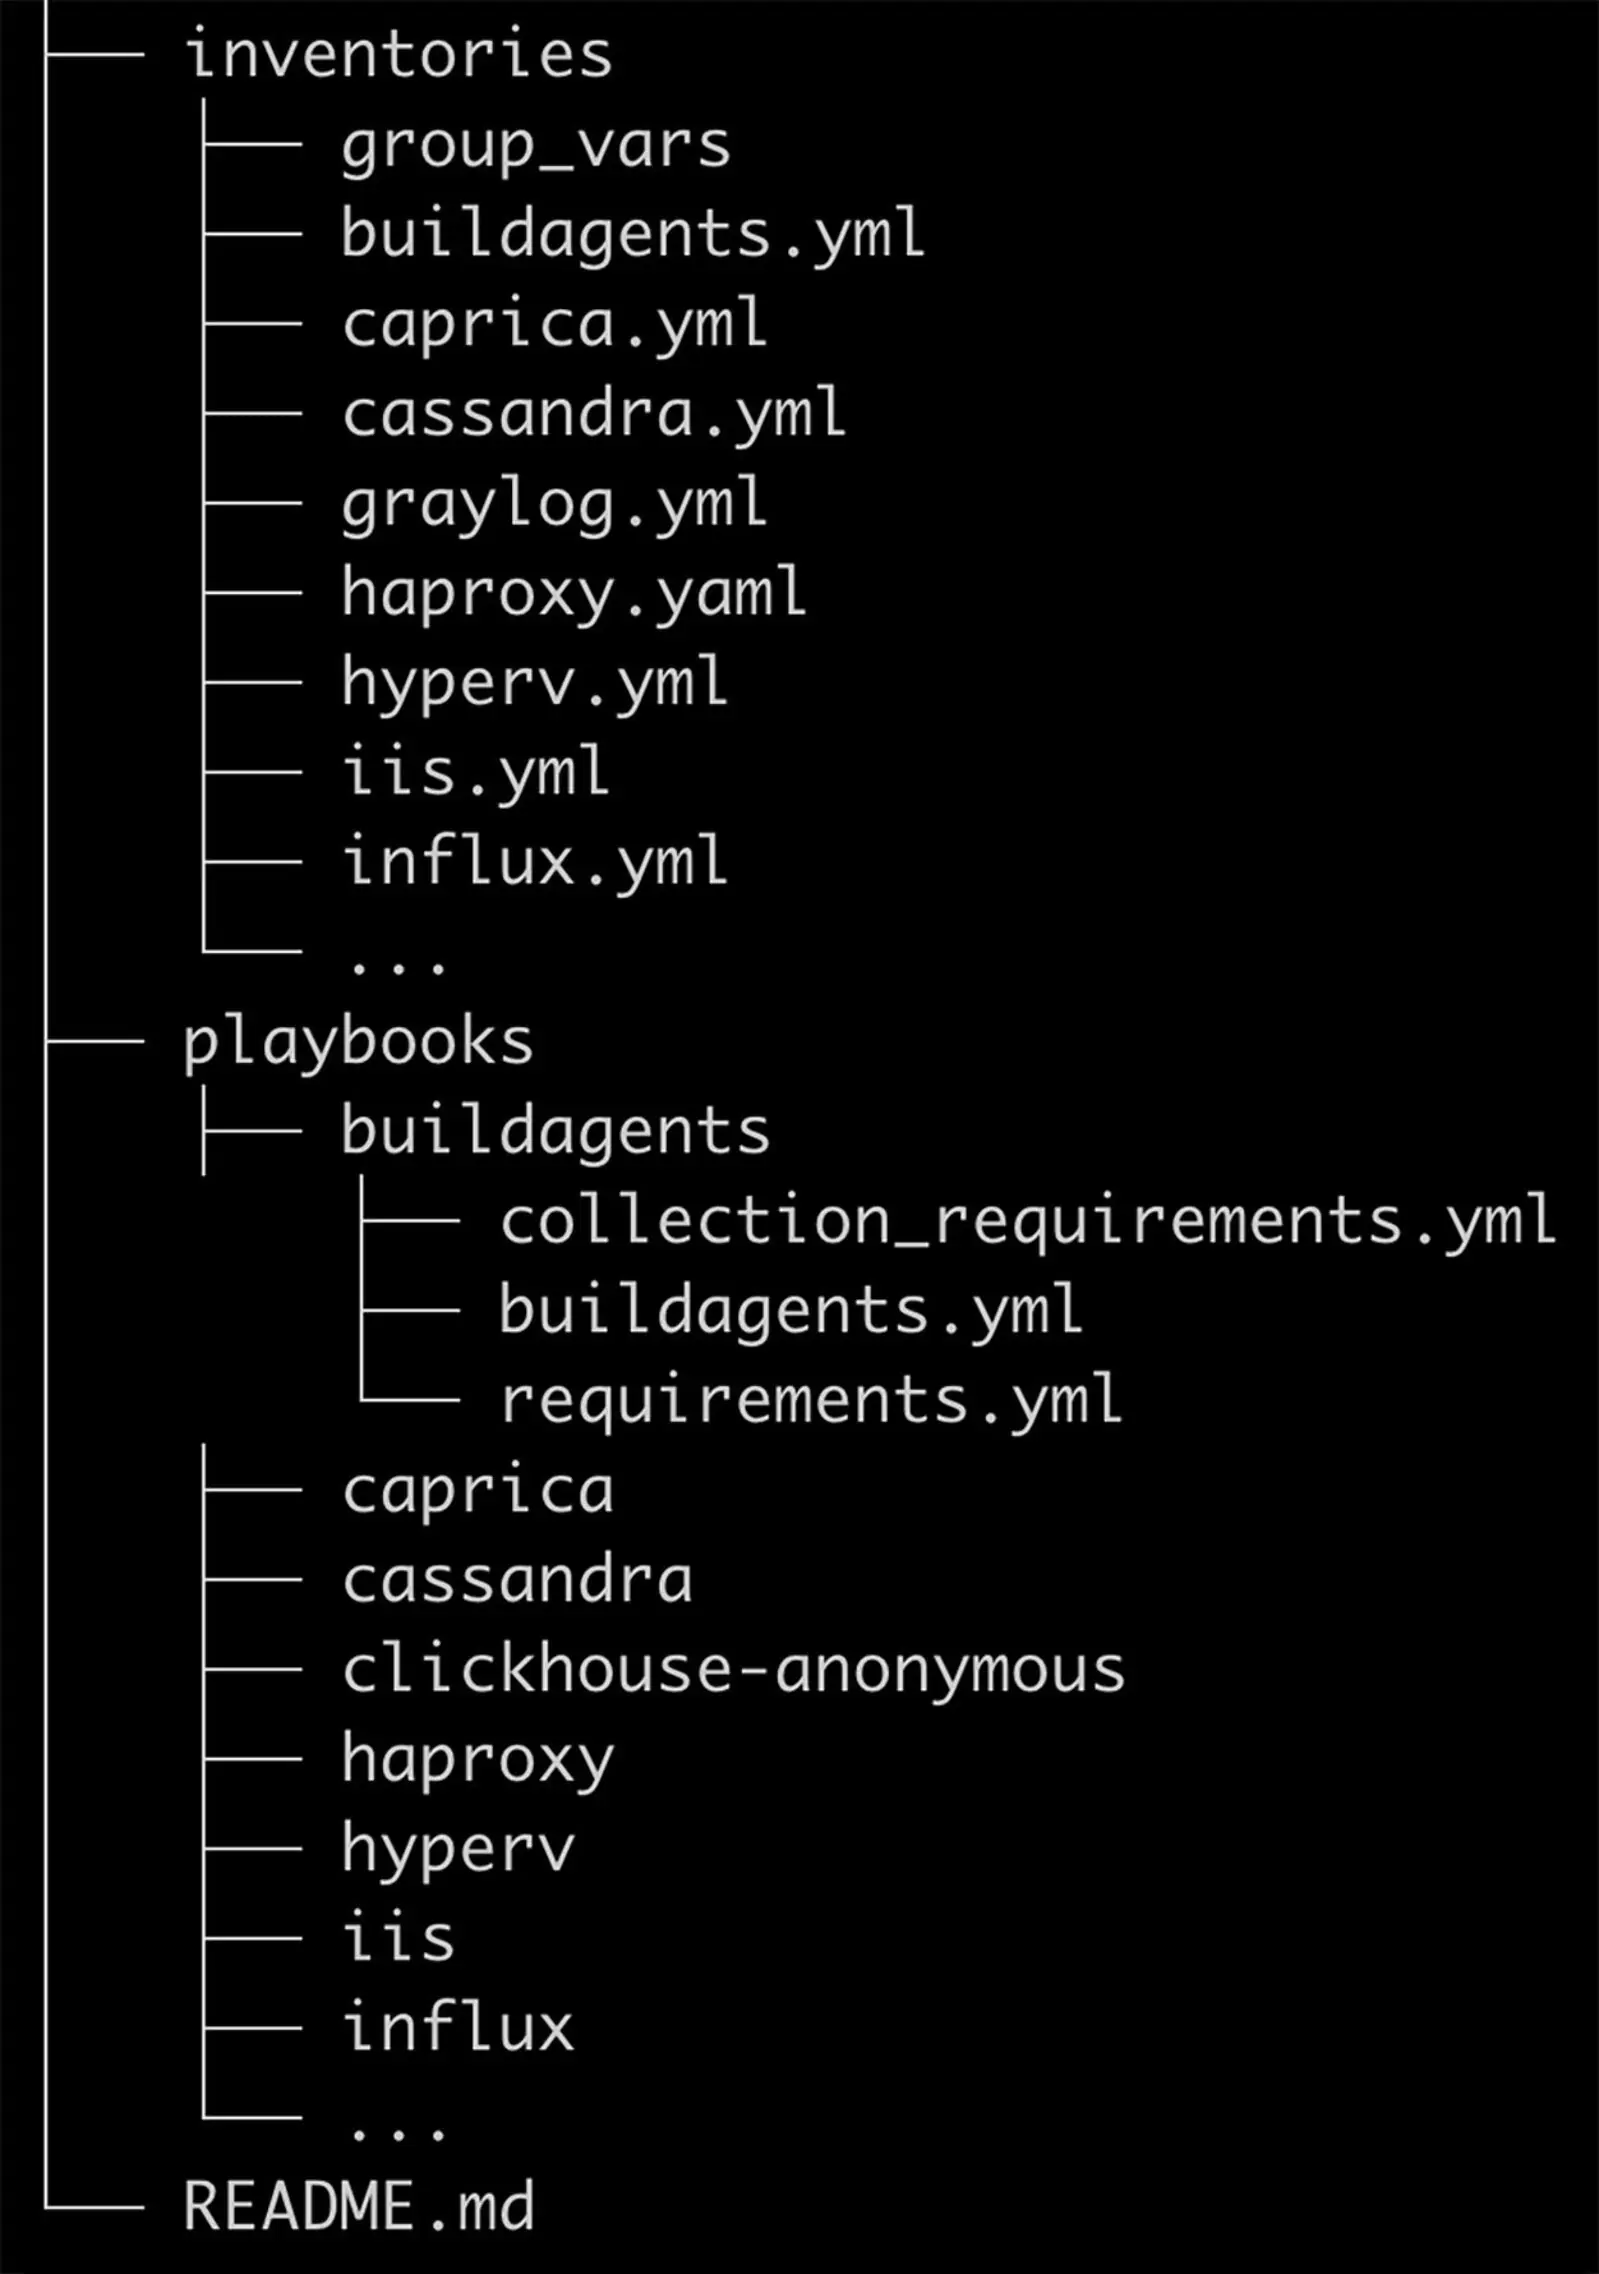
Task: Click the influx playbook folder
Action: (x=458, y=2028)
